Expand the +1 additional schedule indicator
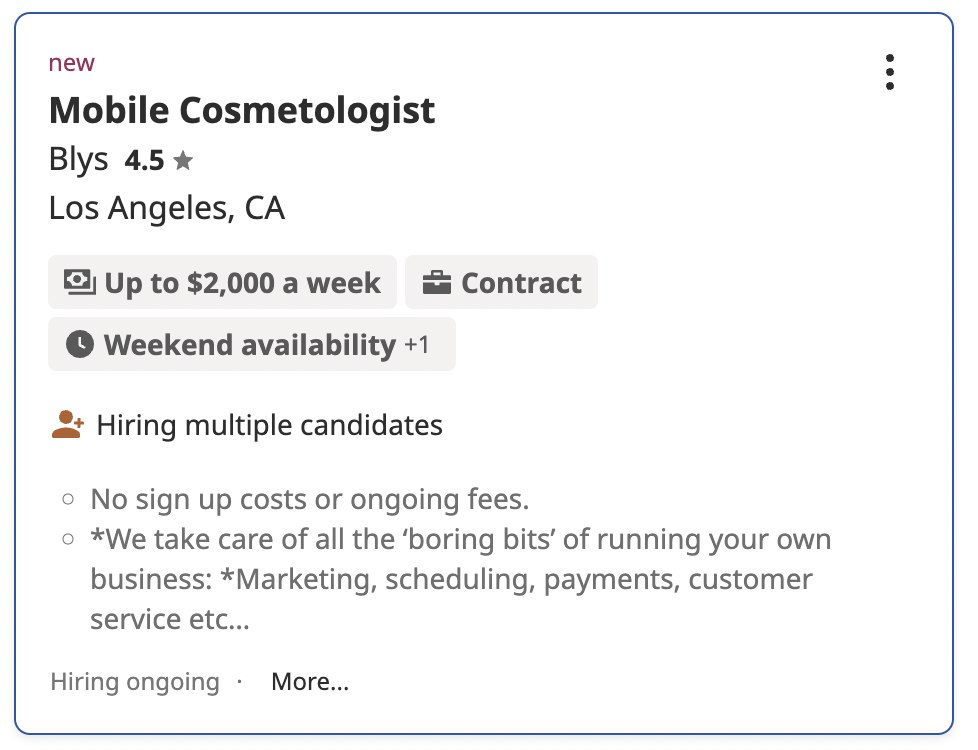 (x=417, y=345)
